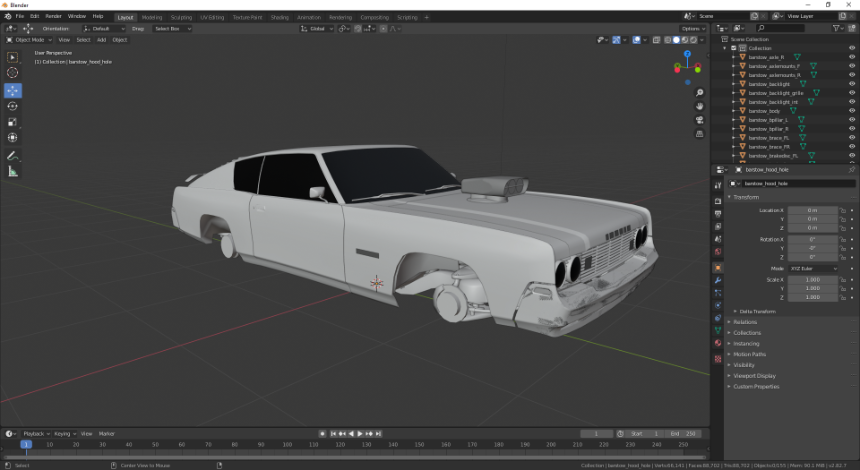
Task: Click the Location X value field
Action: tap(812, 210)
